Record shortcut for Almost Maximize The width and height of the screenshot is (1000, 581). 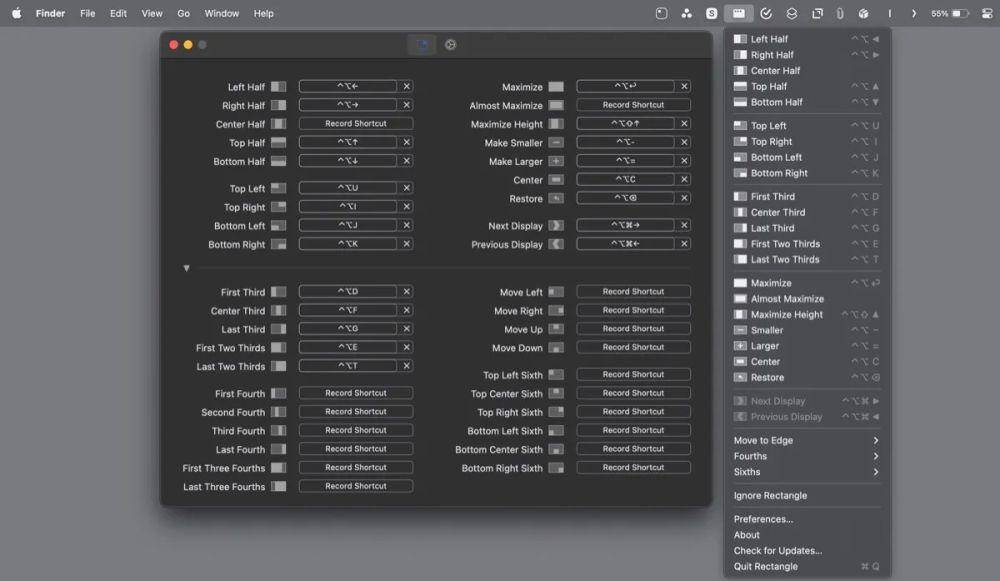tap(633, 105)
